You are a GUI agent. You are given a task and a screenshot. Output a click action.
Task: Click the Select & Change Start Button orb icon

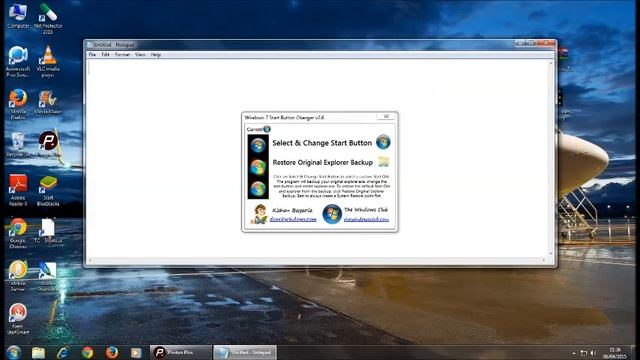point(383,142)
